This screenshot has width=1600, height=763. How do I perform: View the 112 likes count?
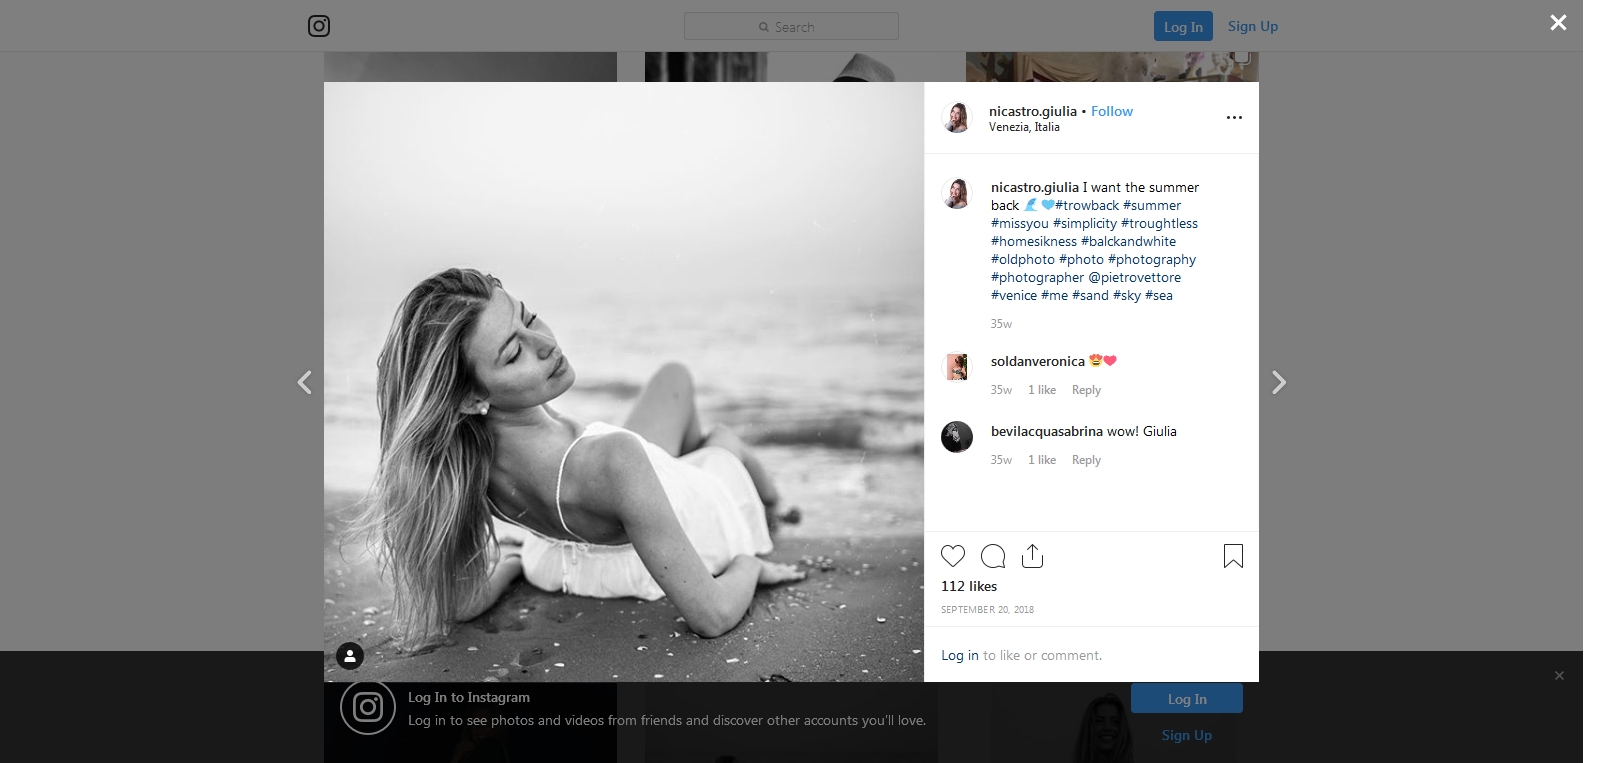969,586
